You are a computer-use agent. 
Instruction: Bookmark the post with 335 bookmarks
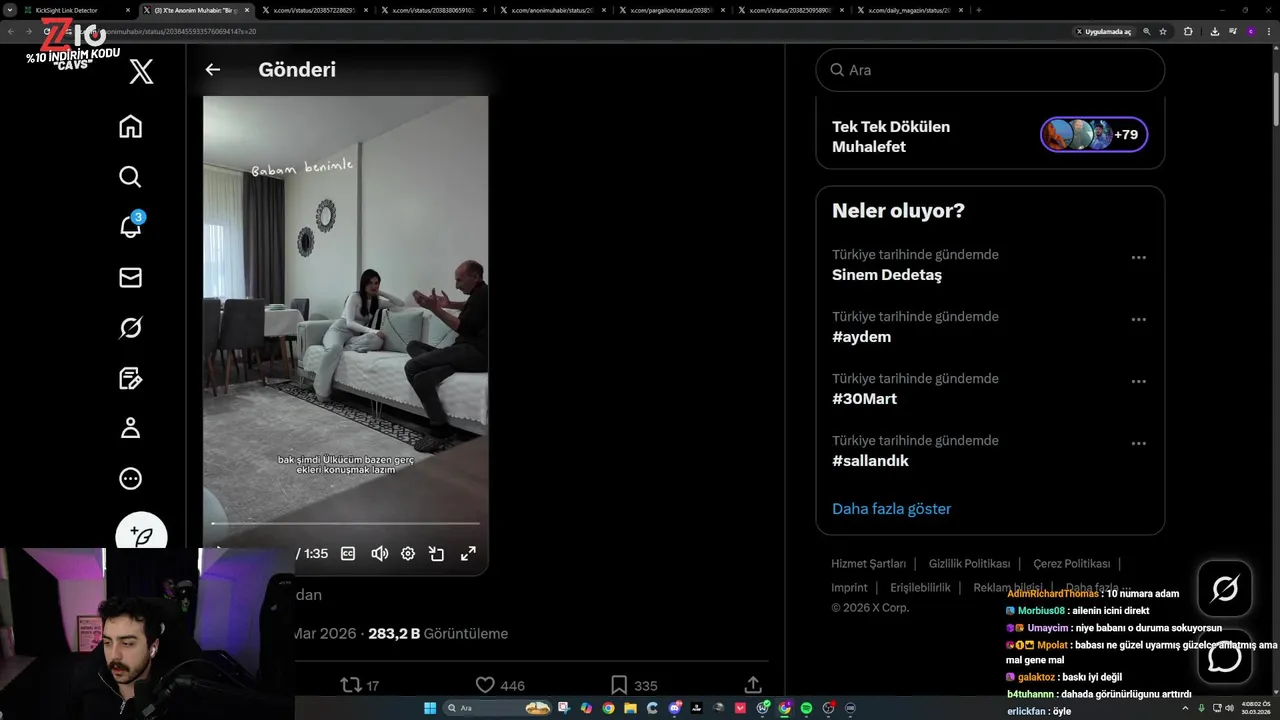coord(634,685)
